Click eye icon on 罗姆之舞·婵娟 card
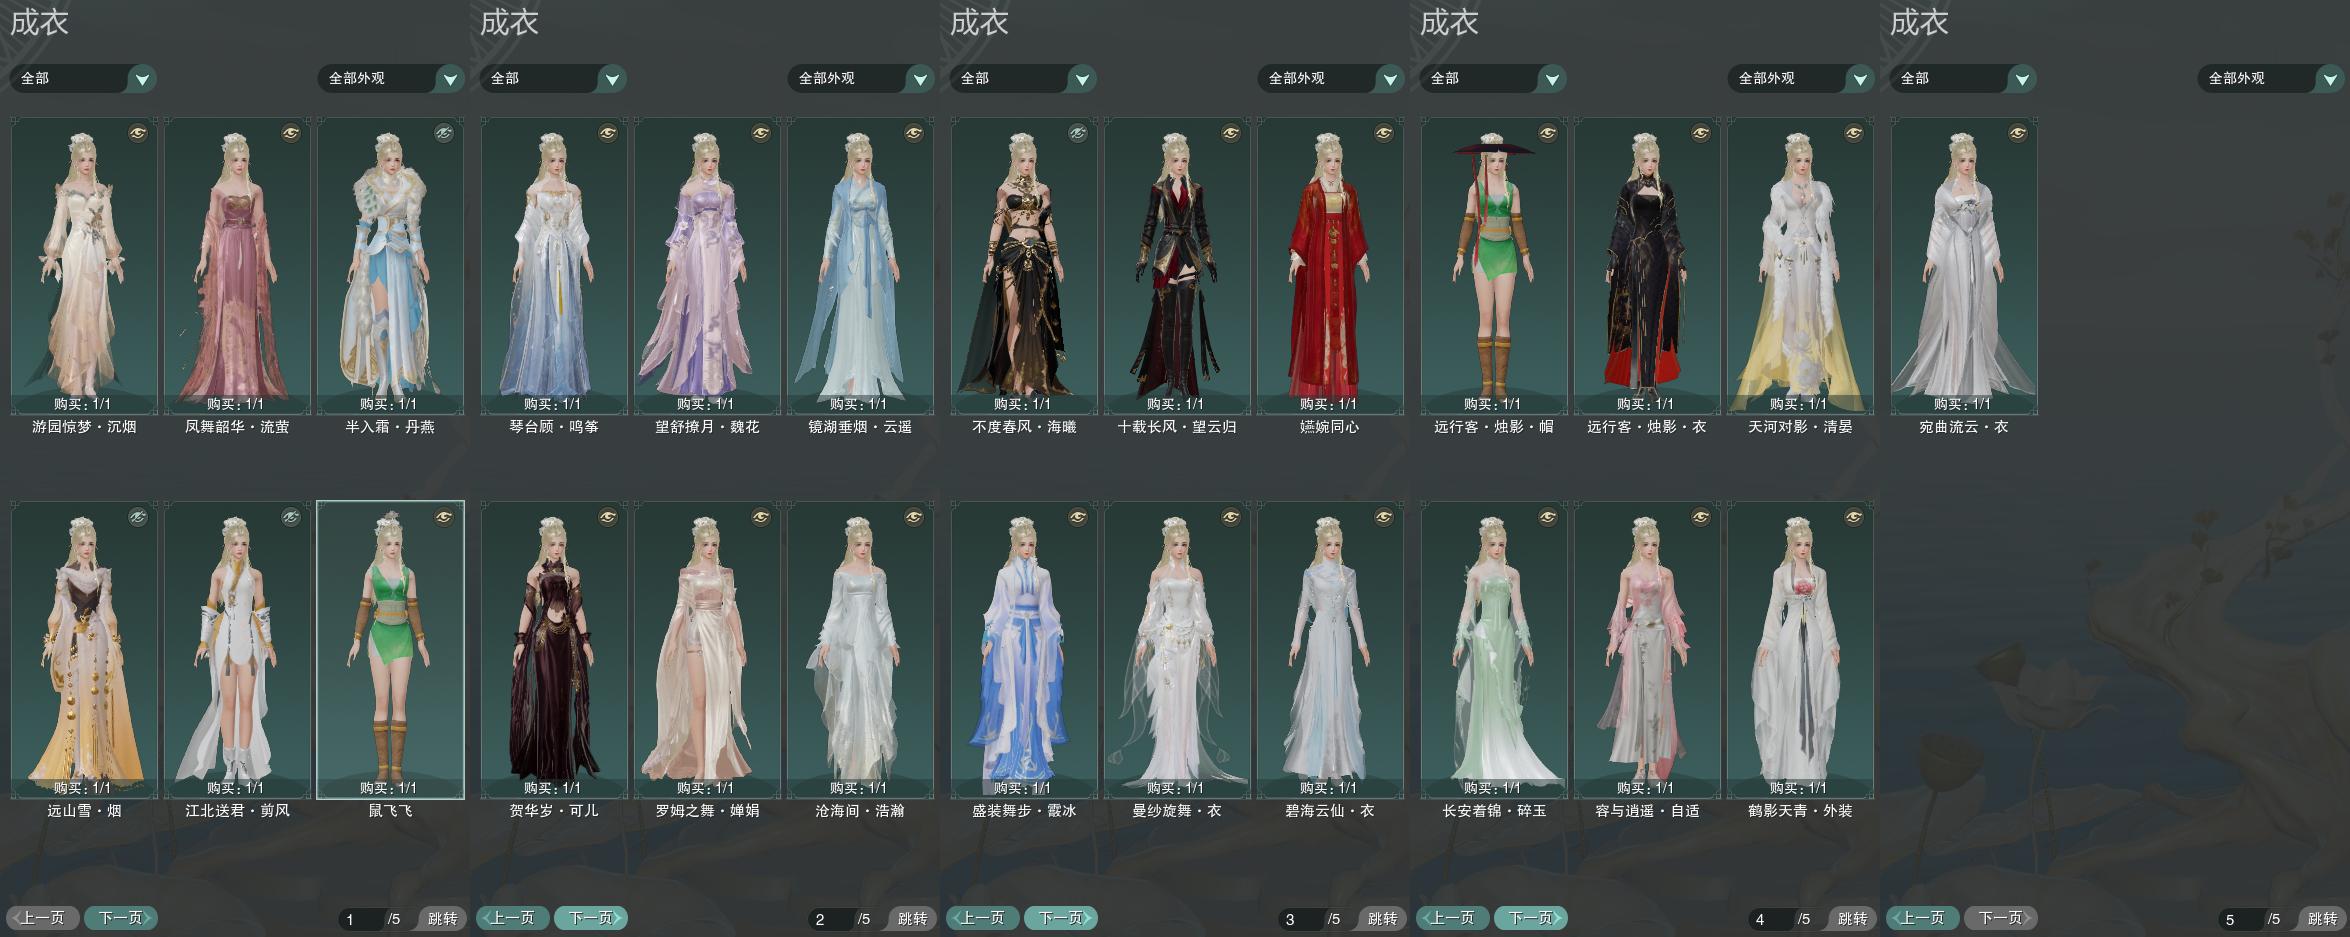This screenshot has height=937, width=2350. [761, 517]
